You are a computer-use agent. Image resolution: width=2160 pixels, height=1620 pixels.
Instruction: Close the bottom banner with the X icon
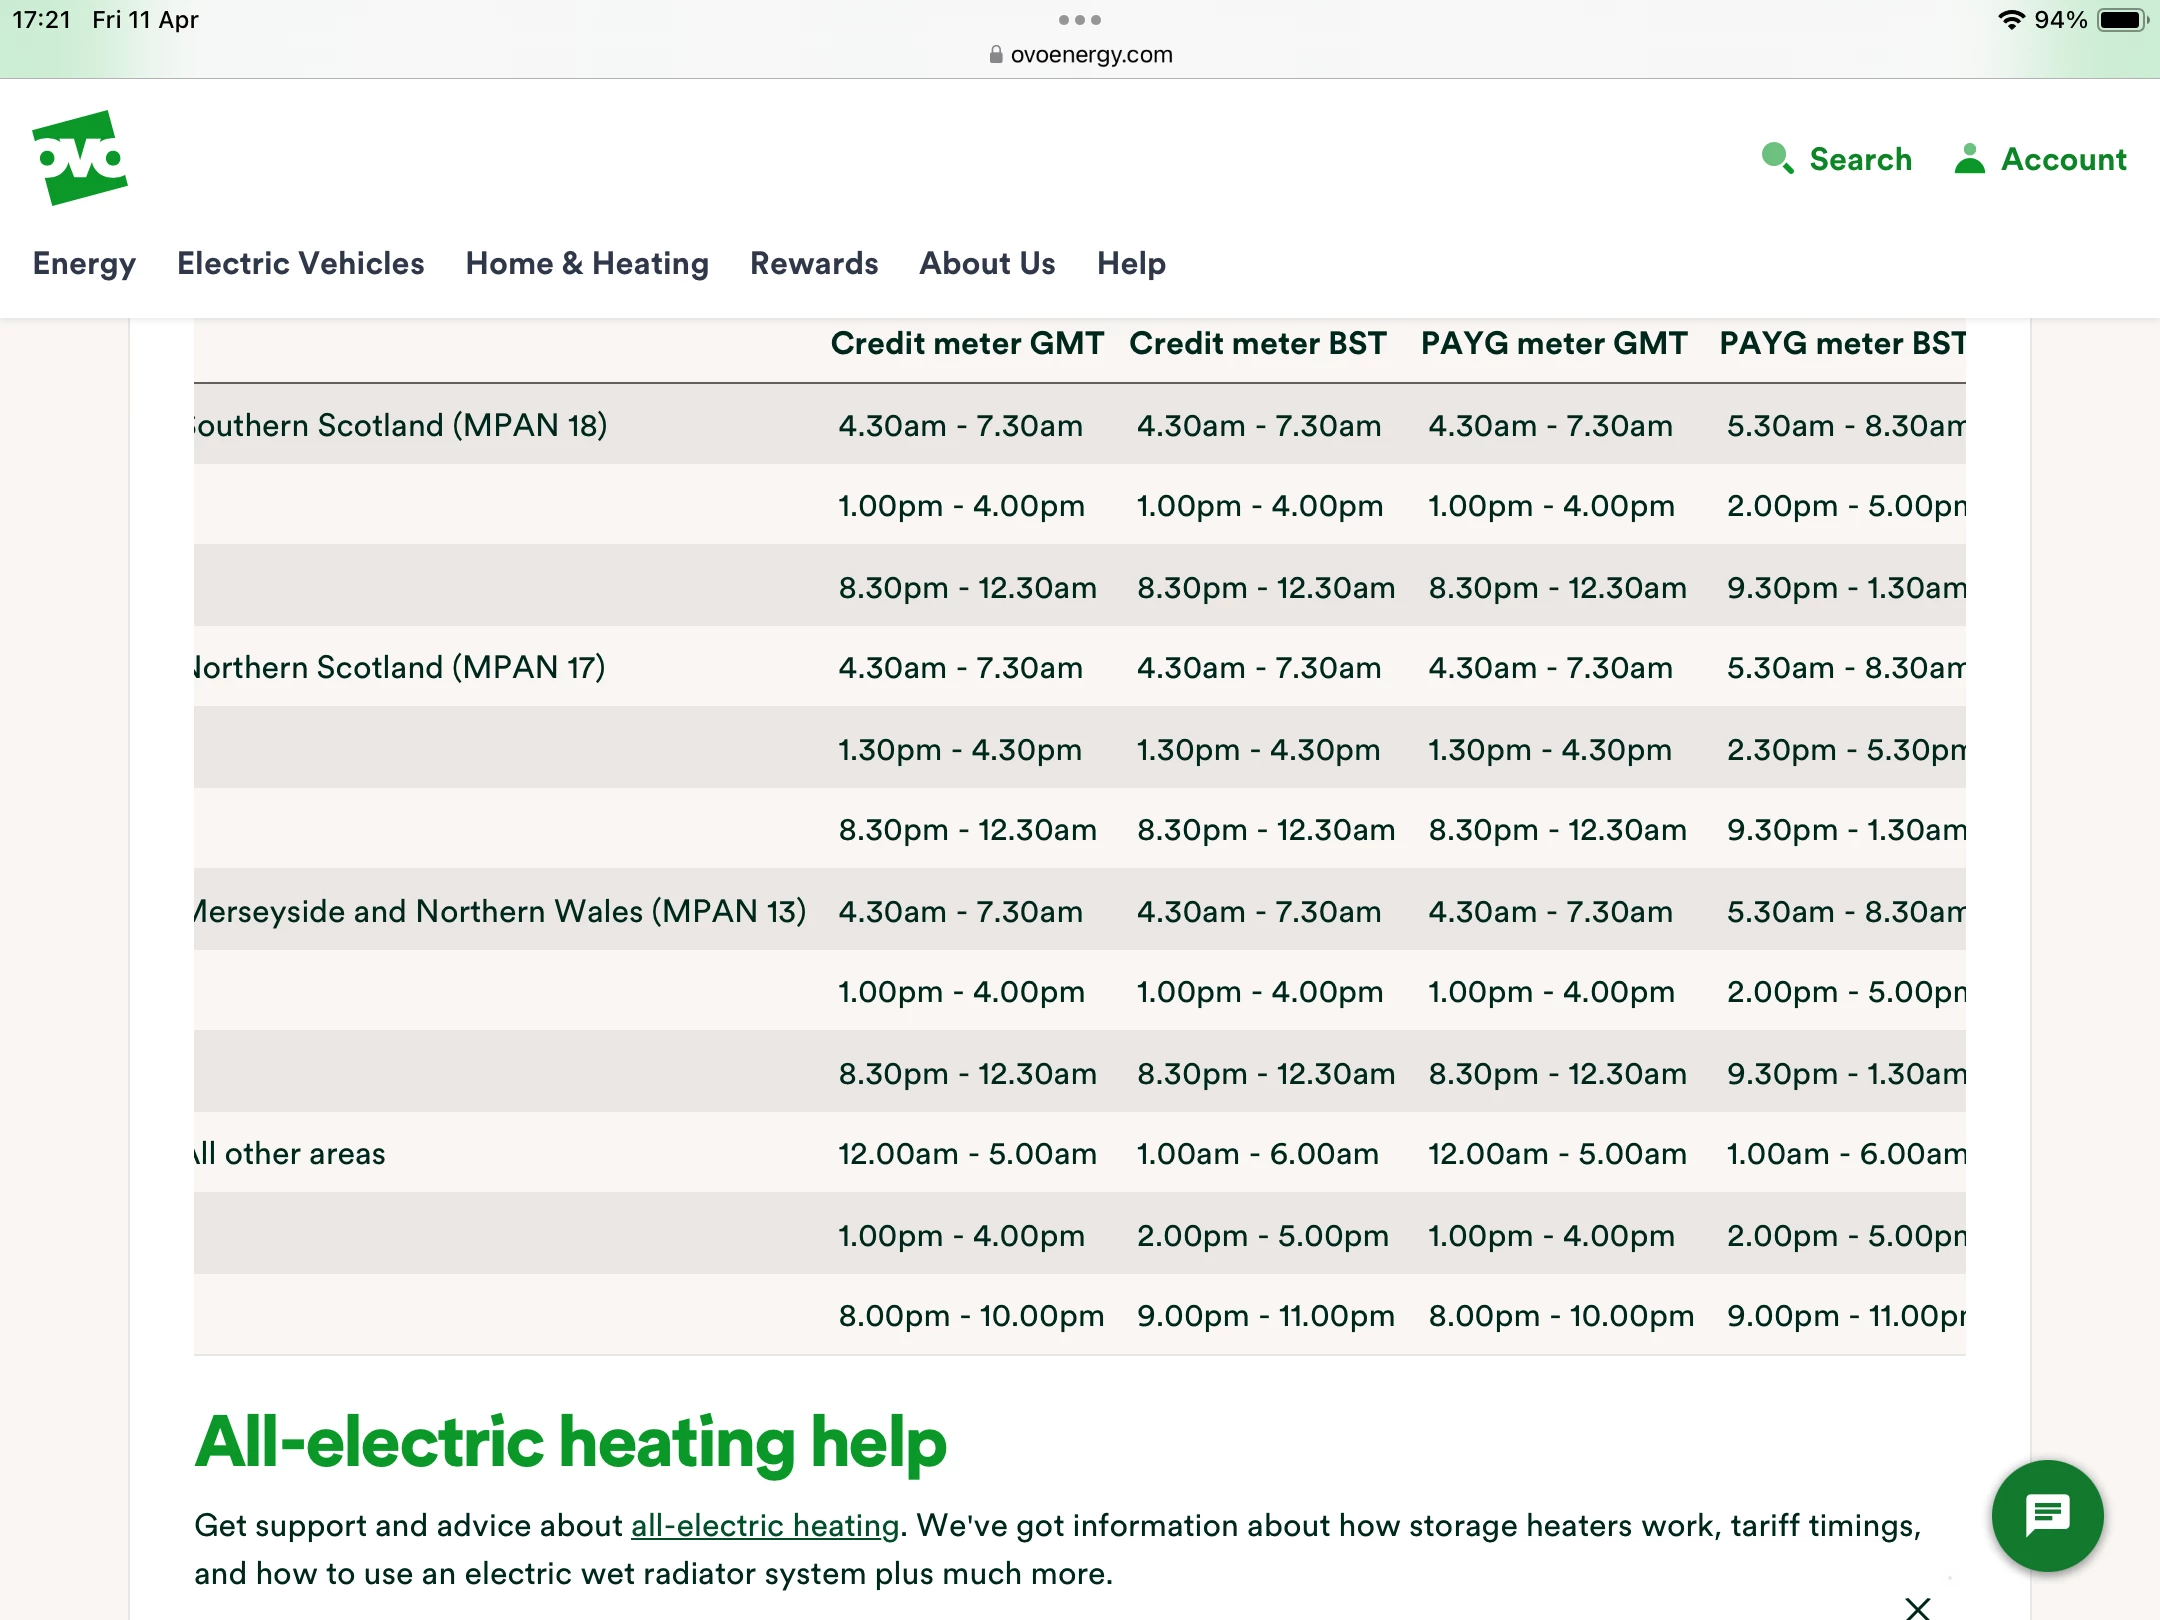pyautogui.click(x=1917, y=1607)
